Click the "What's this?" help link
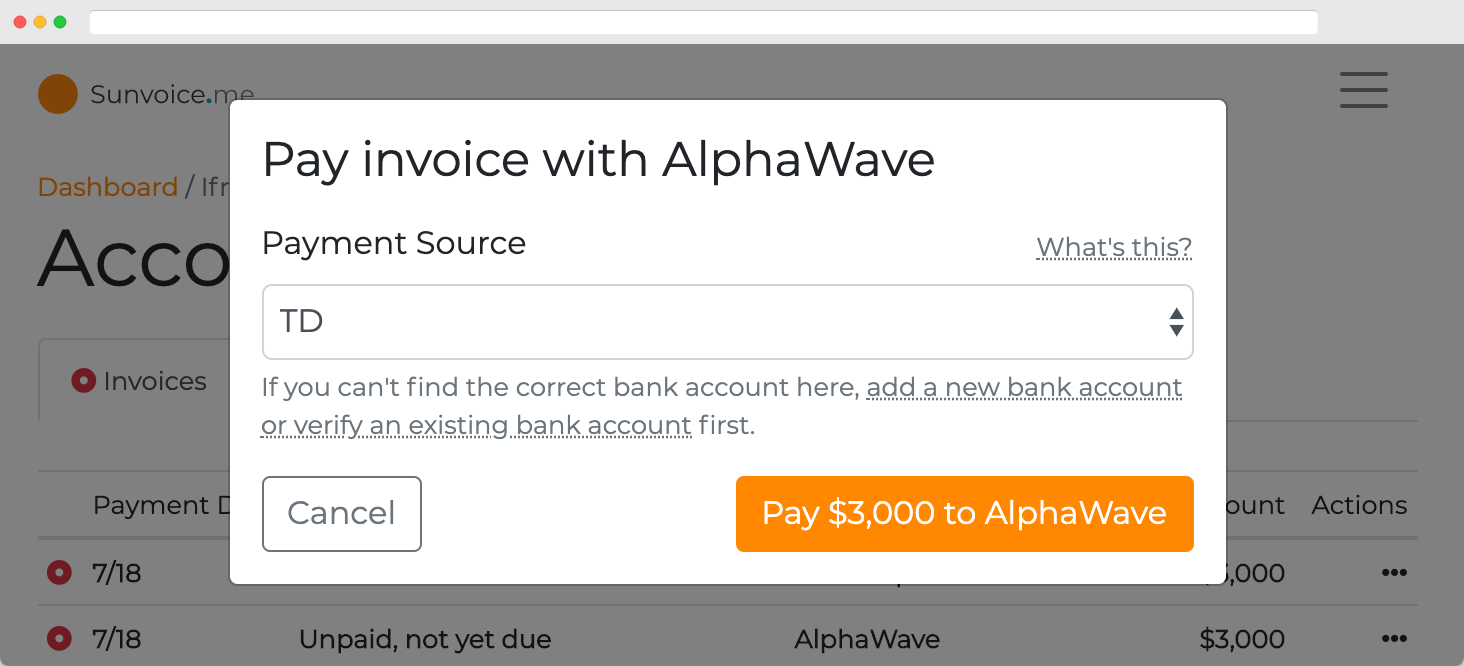 pos(1113,247)
